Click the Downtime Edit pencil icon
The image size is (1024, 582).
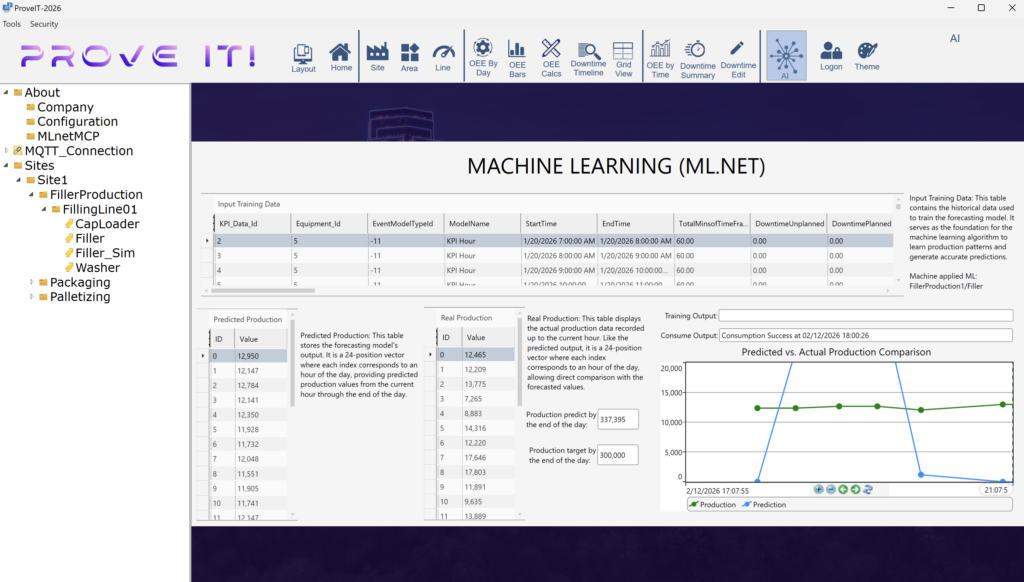point(738,56)
